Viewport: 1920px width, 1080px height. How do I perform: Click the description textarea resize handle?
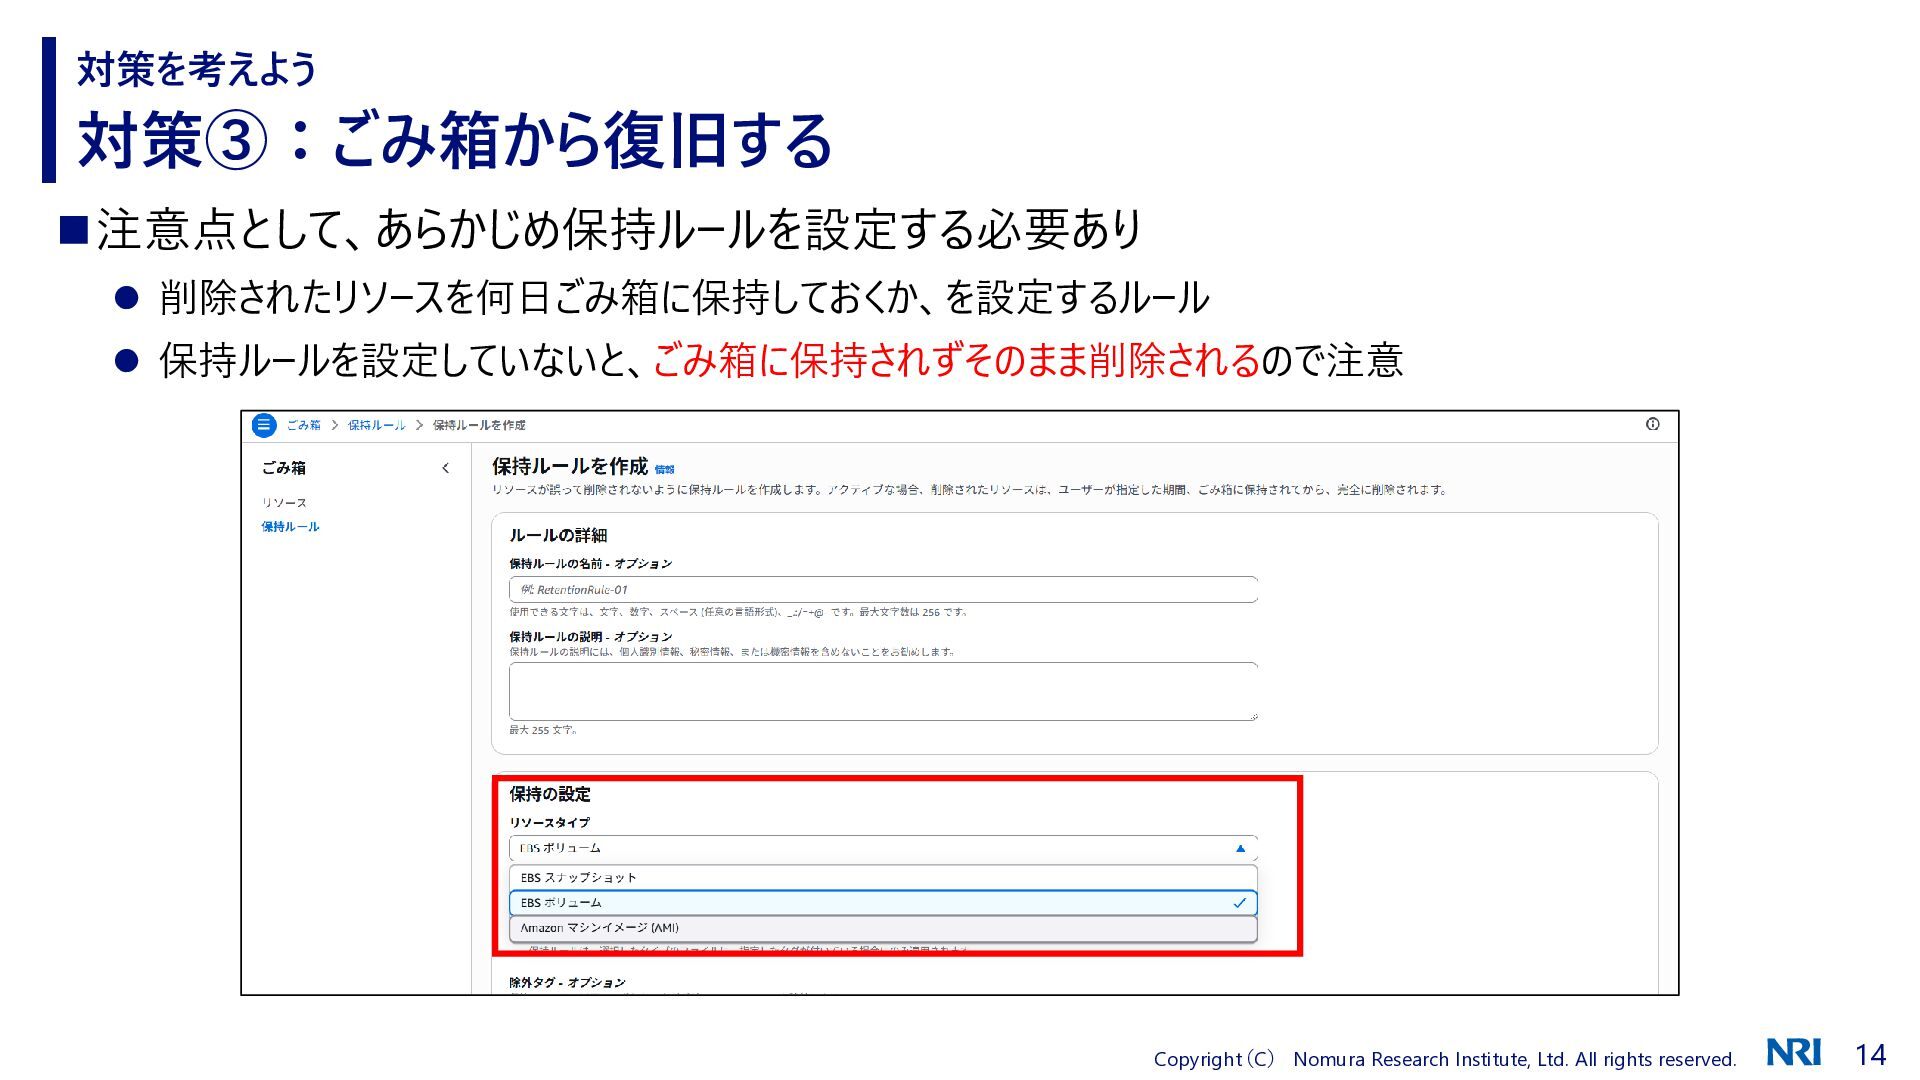point(1253,716)
